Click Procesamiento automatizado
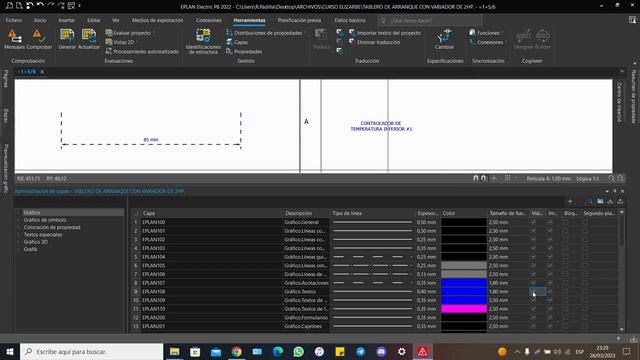This screenshot has width=640, height=360. point(142,51)
